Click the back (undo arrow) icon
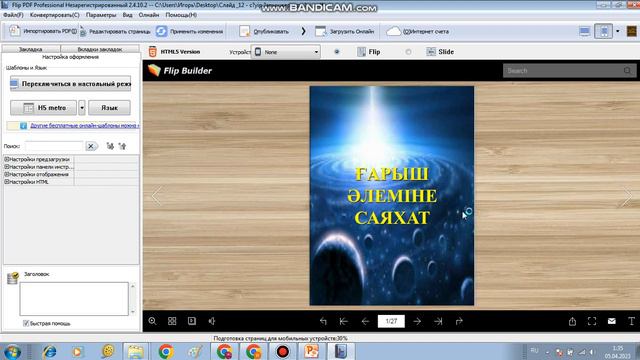This screenshot has width=640, height=360. 323,321
